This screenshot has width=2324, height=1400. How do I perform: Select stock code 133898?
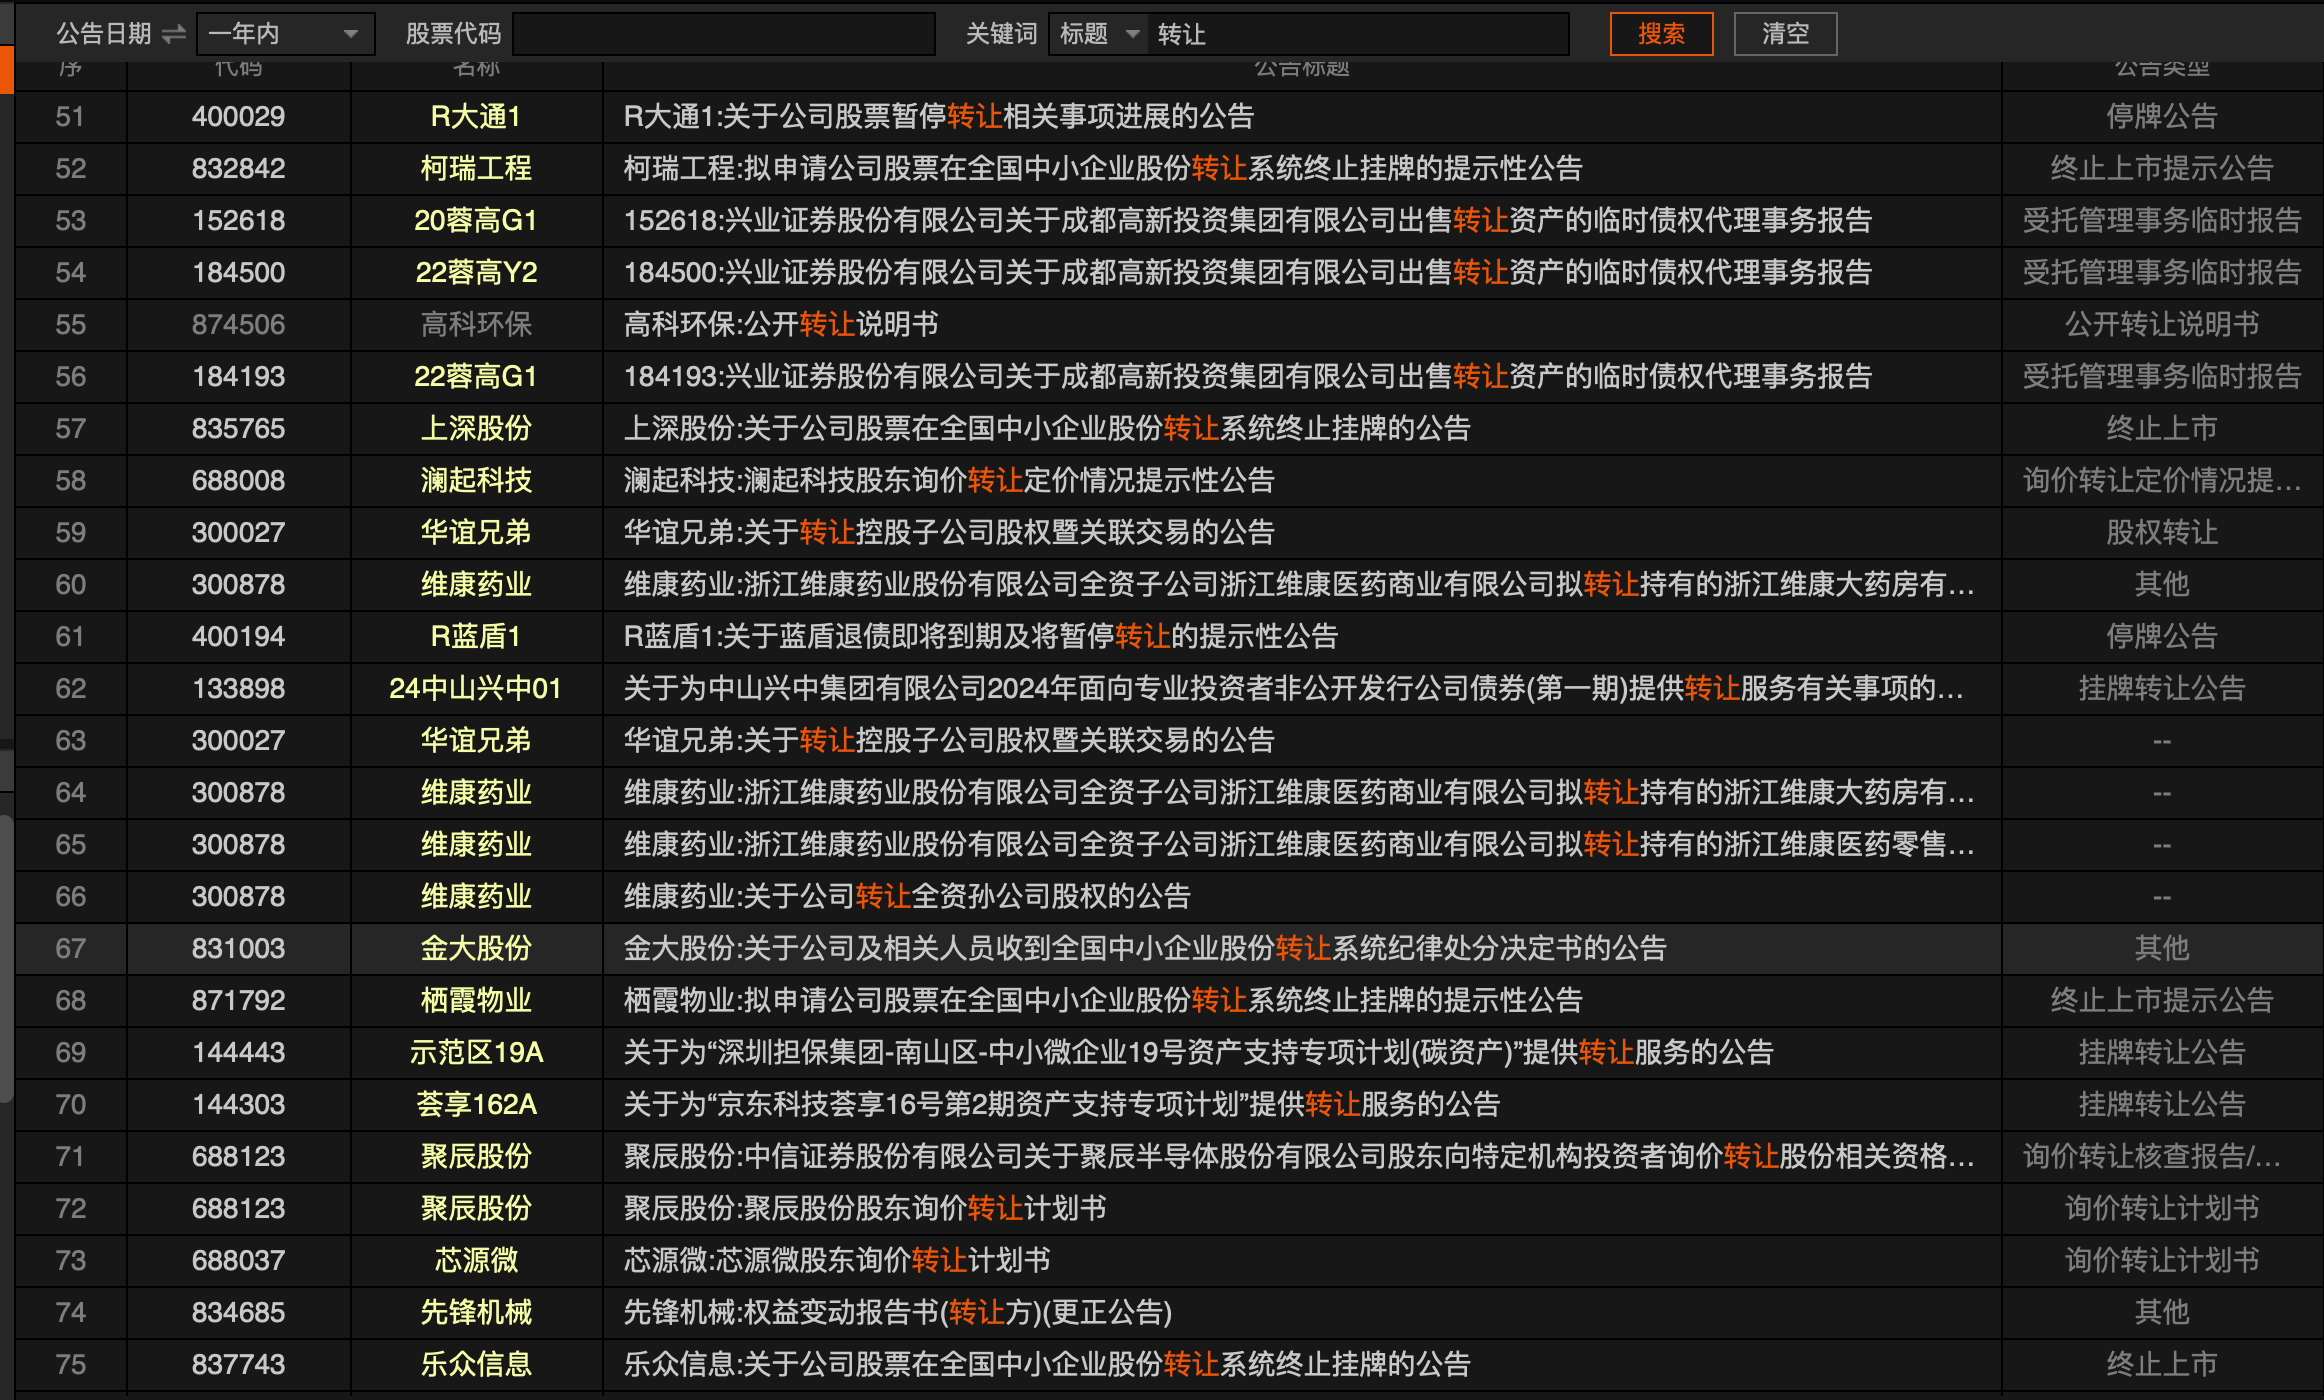coord(238,688)
